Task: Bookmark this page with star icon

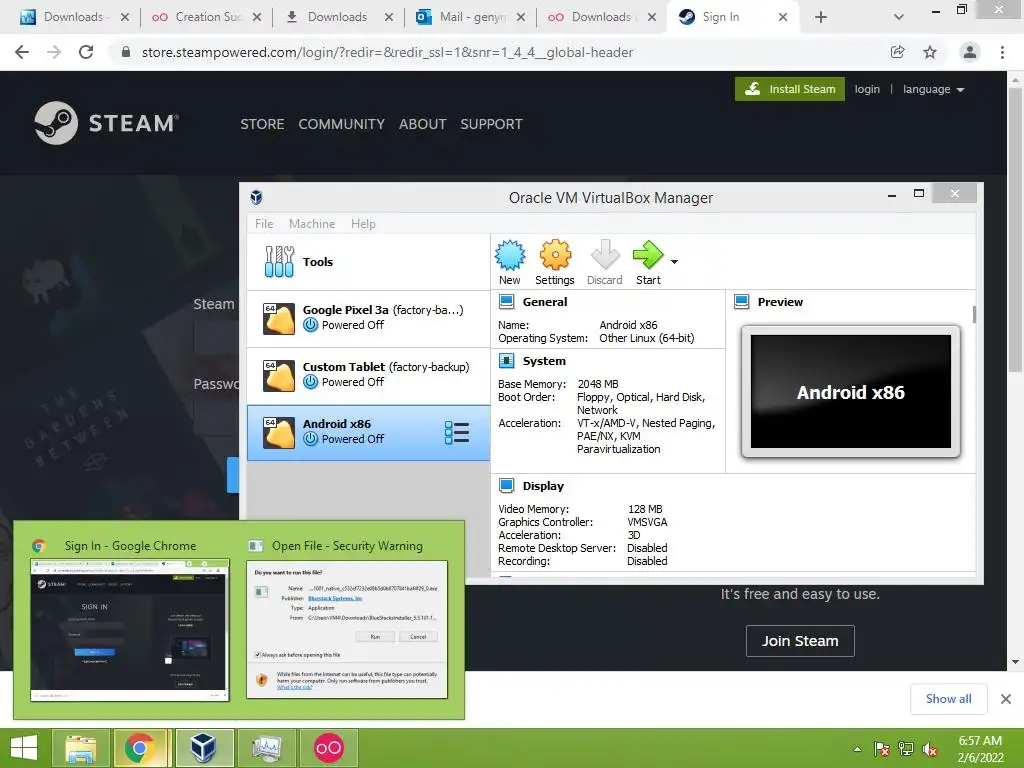Action: point(930,52)
